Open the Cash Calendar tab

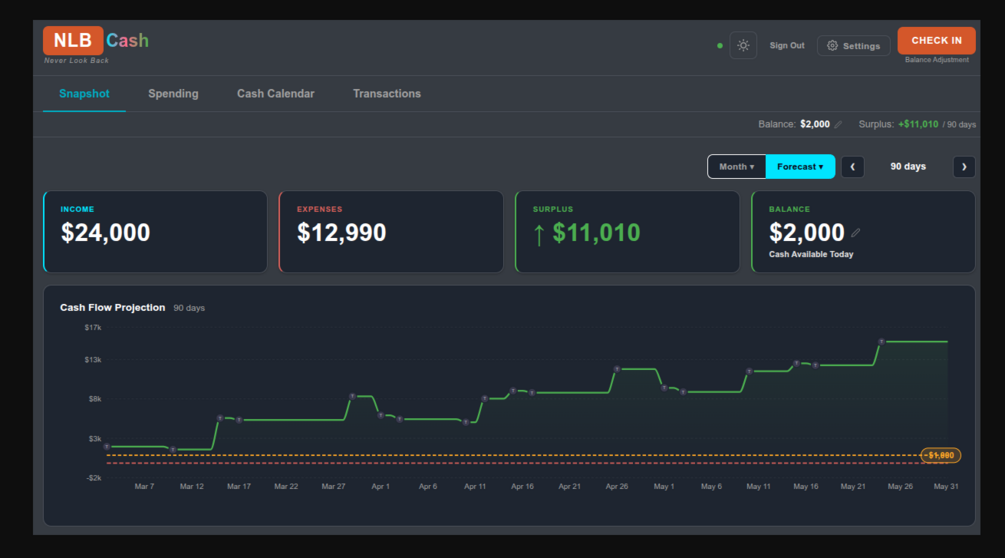coord(276,94)
